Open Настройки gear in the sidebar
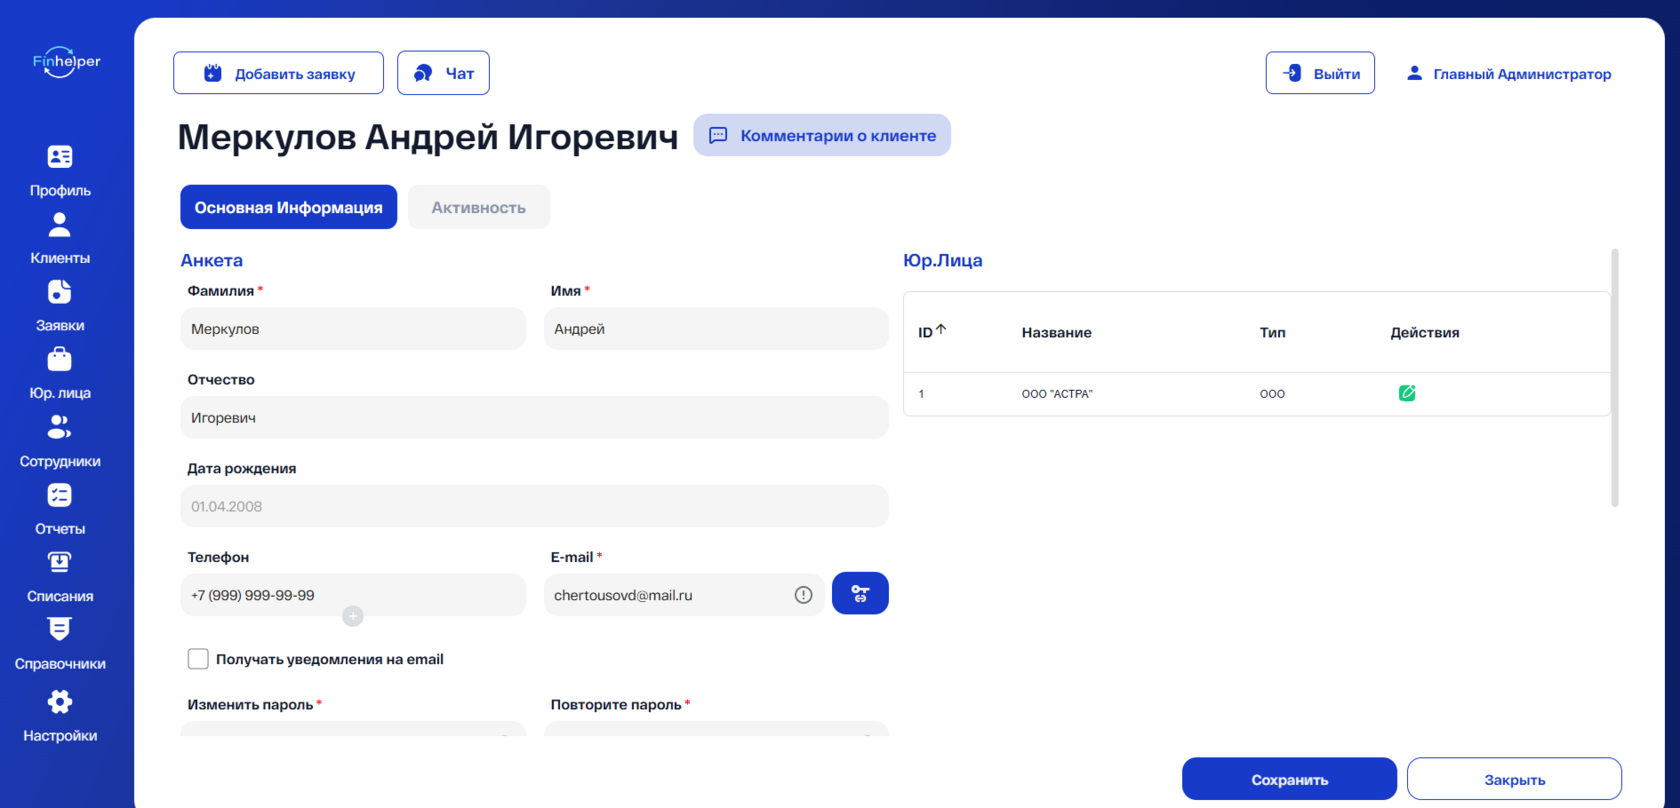This screenshot has height=808, width=1680. pyautogui.click(x=60, y=716)
